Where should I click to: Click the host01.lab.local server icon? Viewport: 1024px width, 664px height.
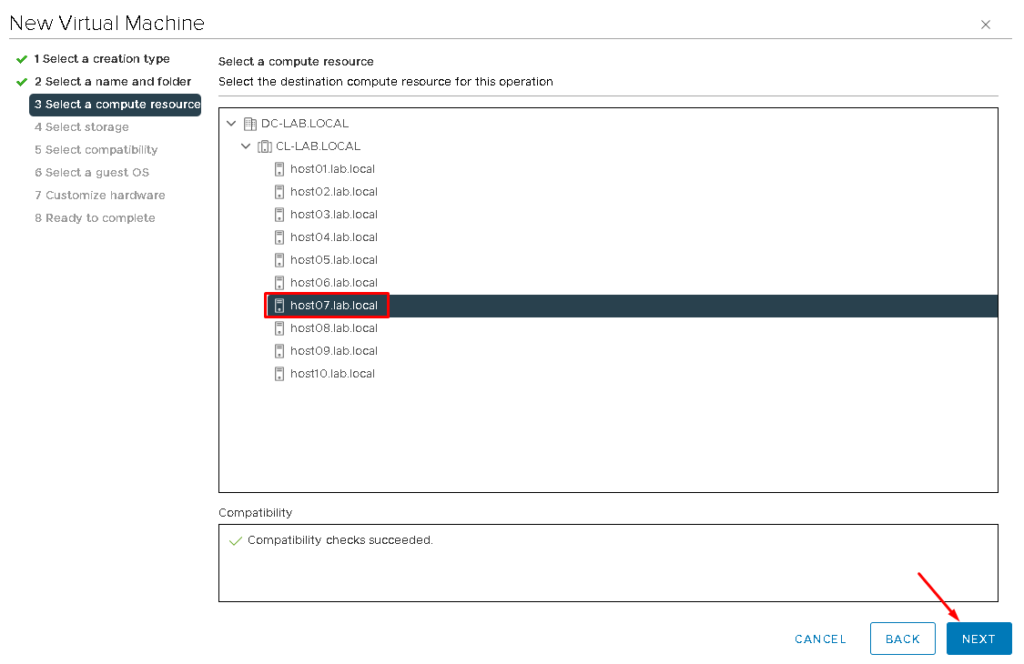[x=280, y=169]
